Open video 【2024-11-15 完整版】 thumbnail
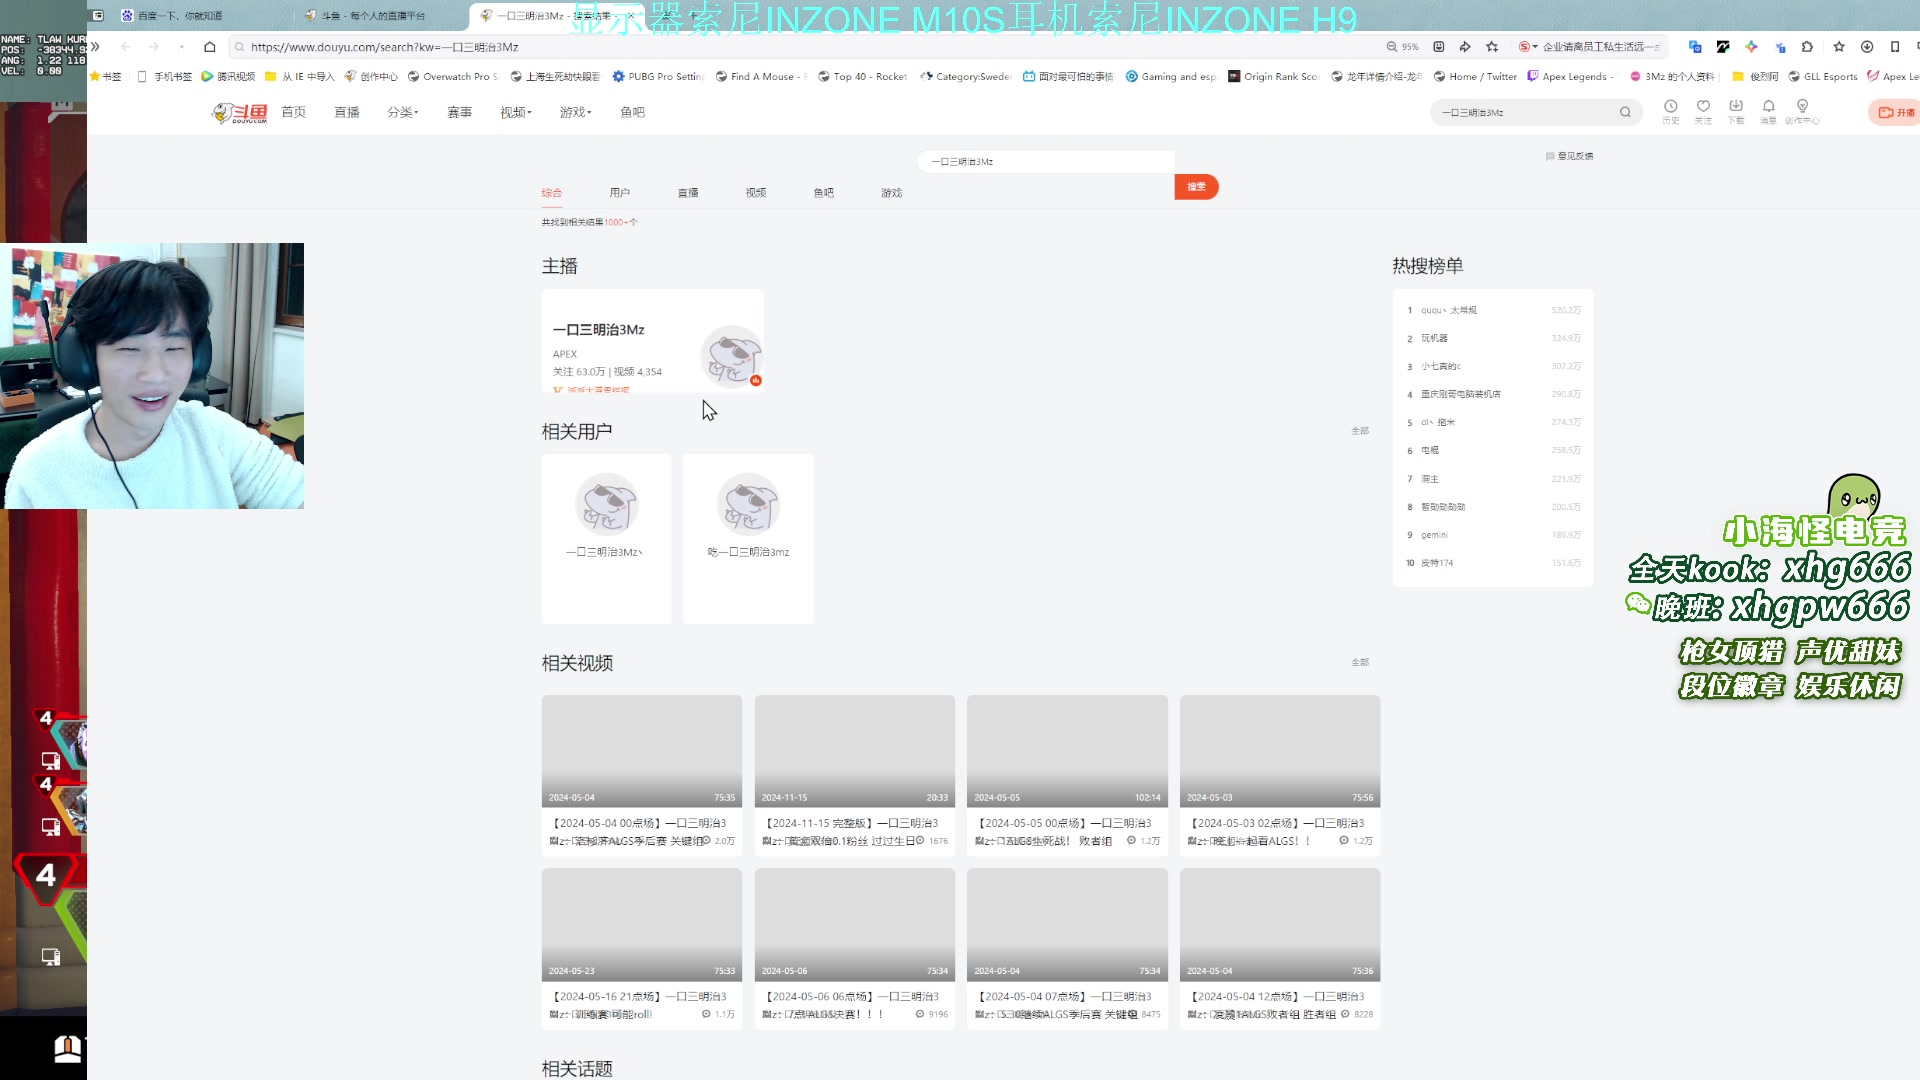 point(855,751)
